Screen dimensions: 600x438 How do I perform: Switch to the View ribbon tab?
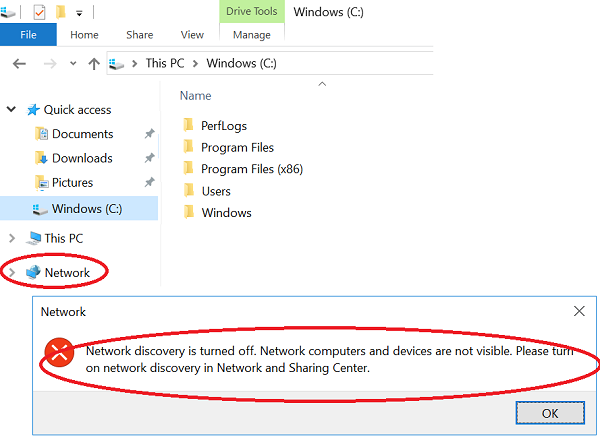coord(191,35)
